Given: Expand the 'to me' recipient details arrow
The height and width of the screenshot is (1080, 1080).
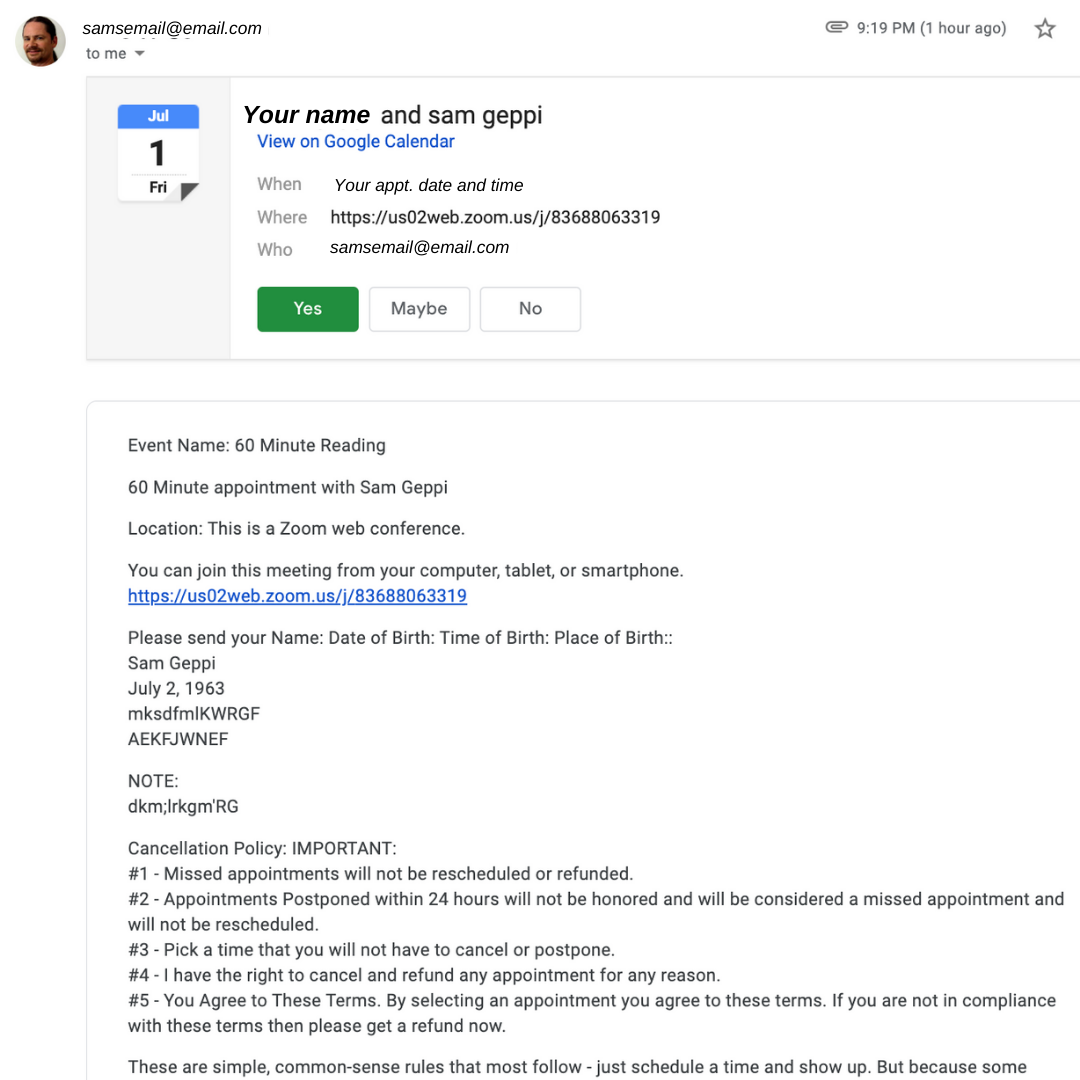Looking at the screenshot, I should (x=140, y=54).
